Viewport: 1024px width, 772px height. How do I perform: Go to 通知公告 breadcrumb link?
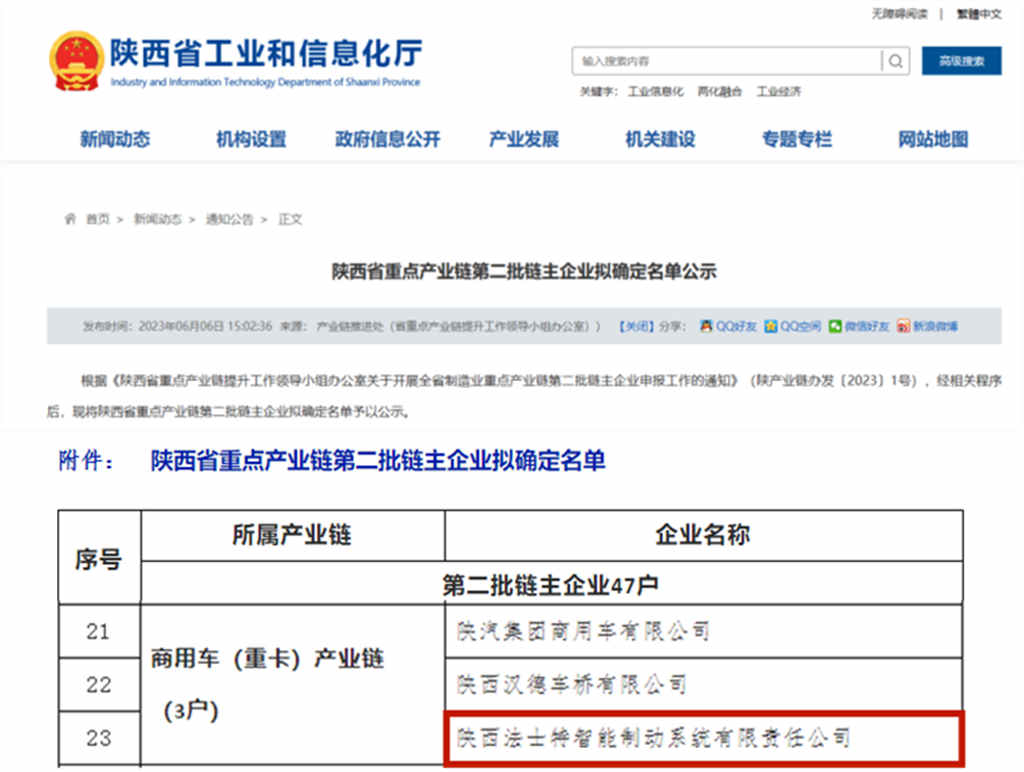coord(229,219)
